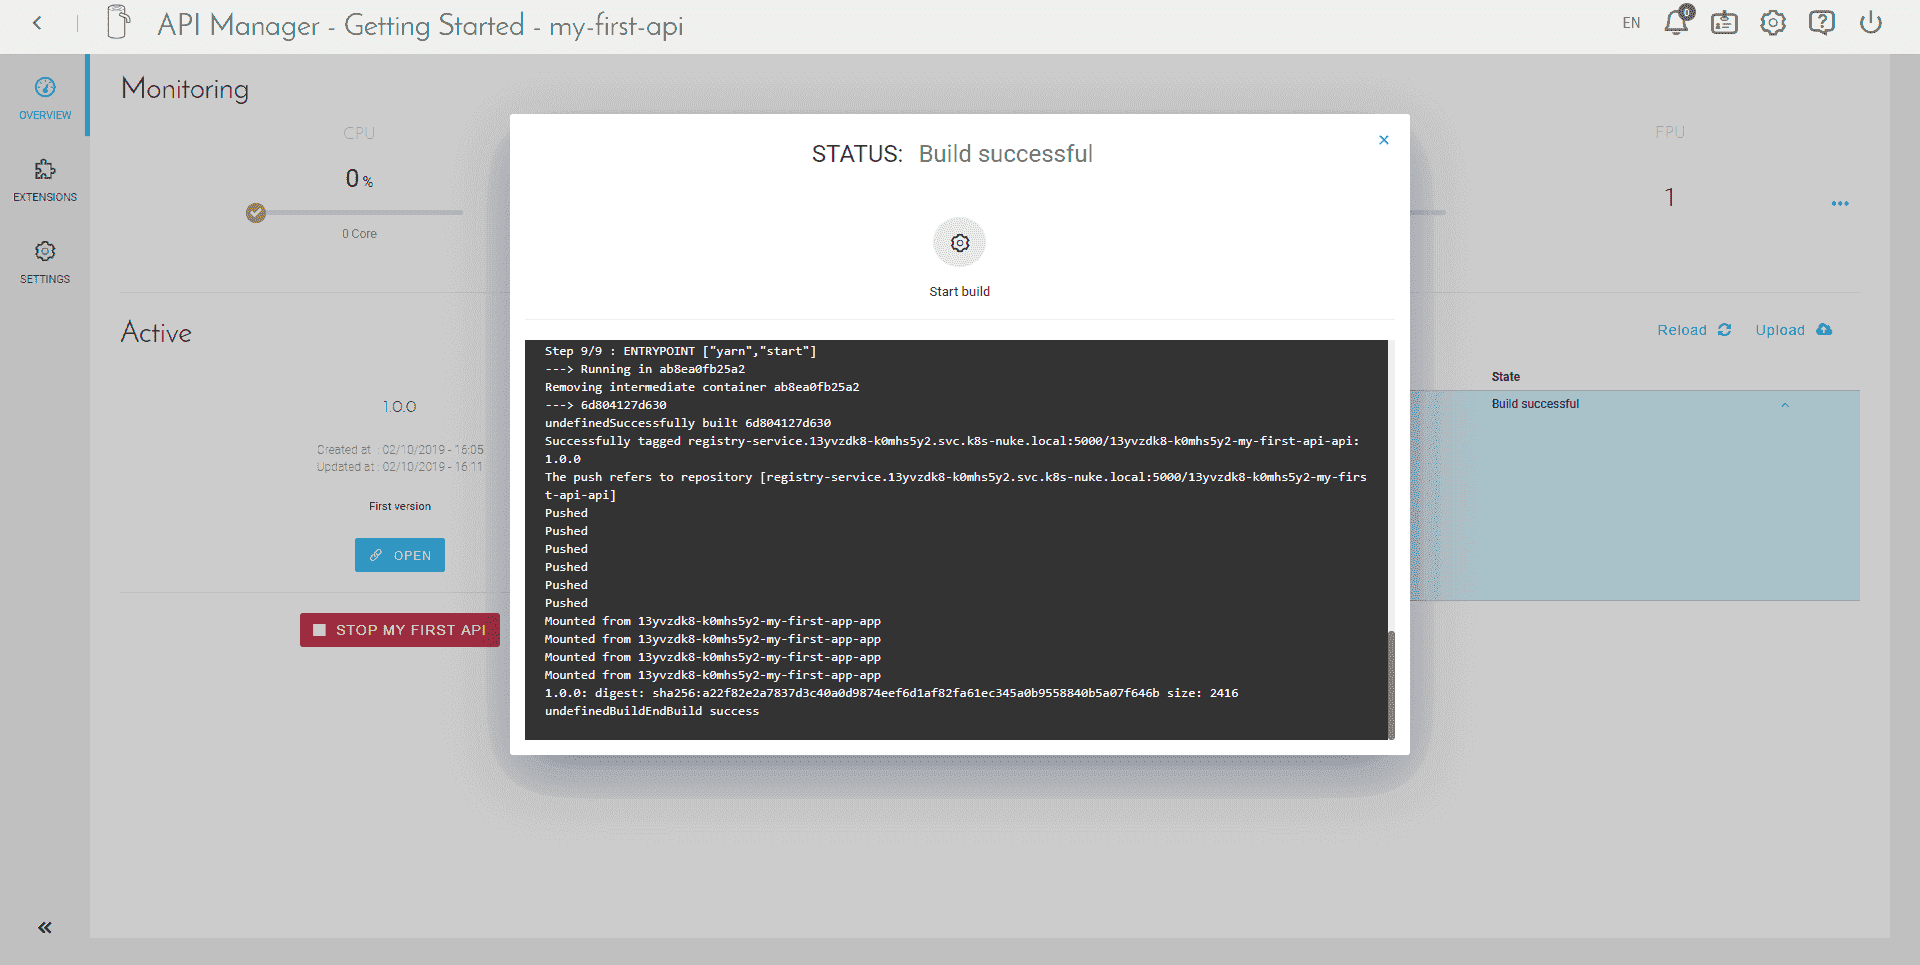
Task: Collapse the Build successful row chevron
Action: tap(1785, 405)
